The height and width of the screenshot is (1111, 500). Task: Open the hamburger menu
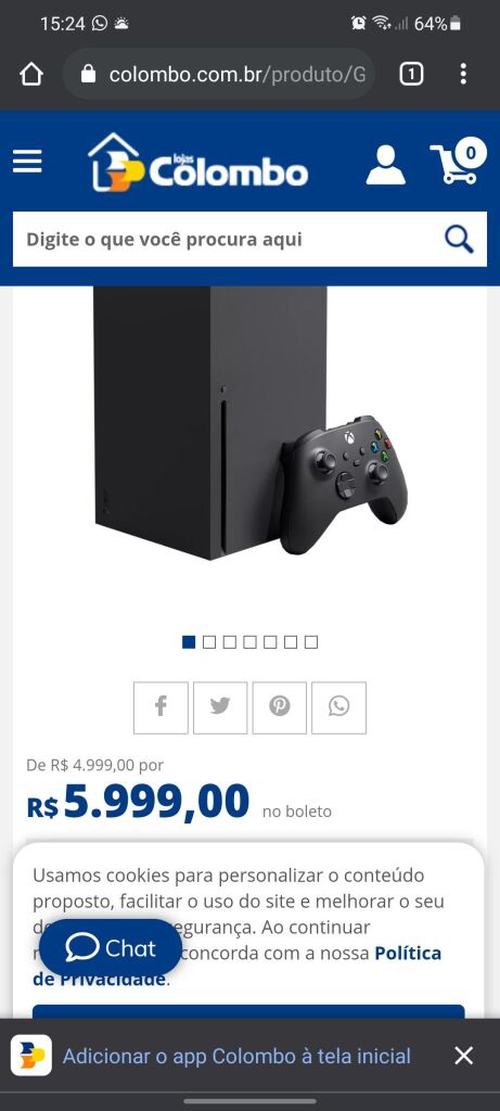(x=28, y=162)
